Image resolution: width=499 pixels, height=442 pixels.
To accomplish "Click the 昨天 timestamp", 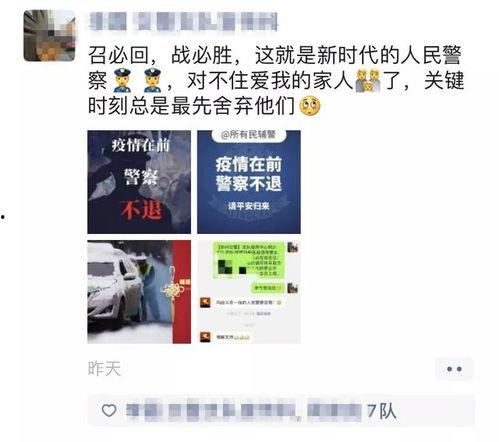I will (x=104, y=369).
